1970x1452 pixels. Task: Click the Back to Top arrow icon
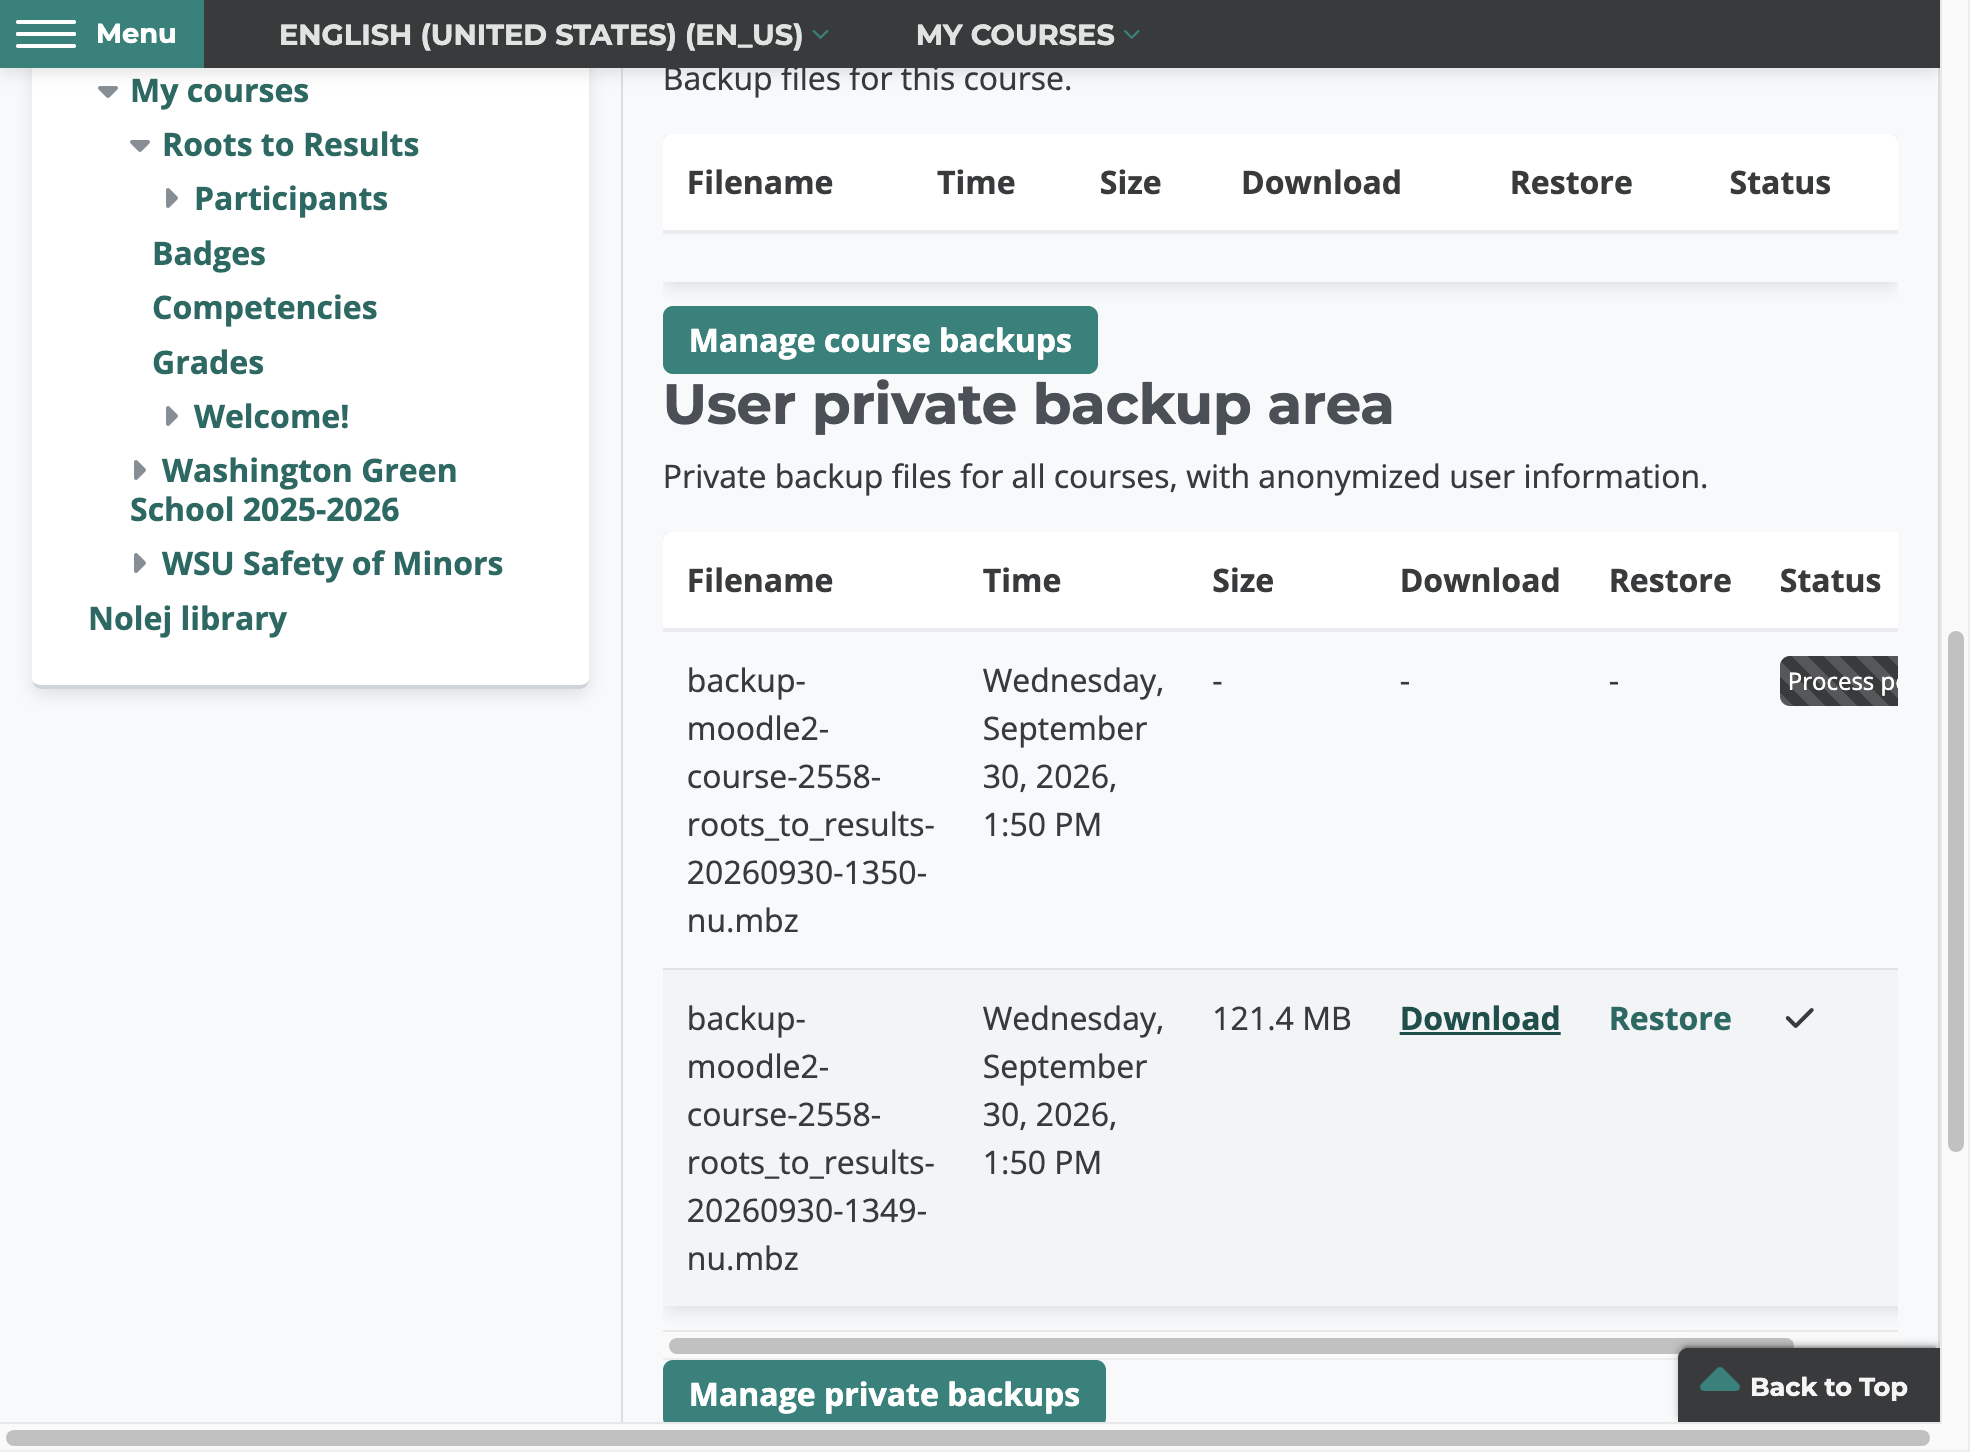pos(1719,1381)
